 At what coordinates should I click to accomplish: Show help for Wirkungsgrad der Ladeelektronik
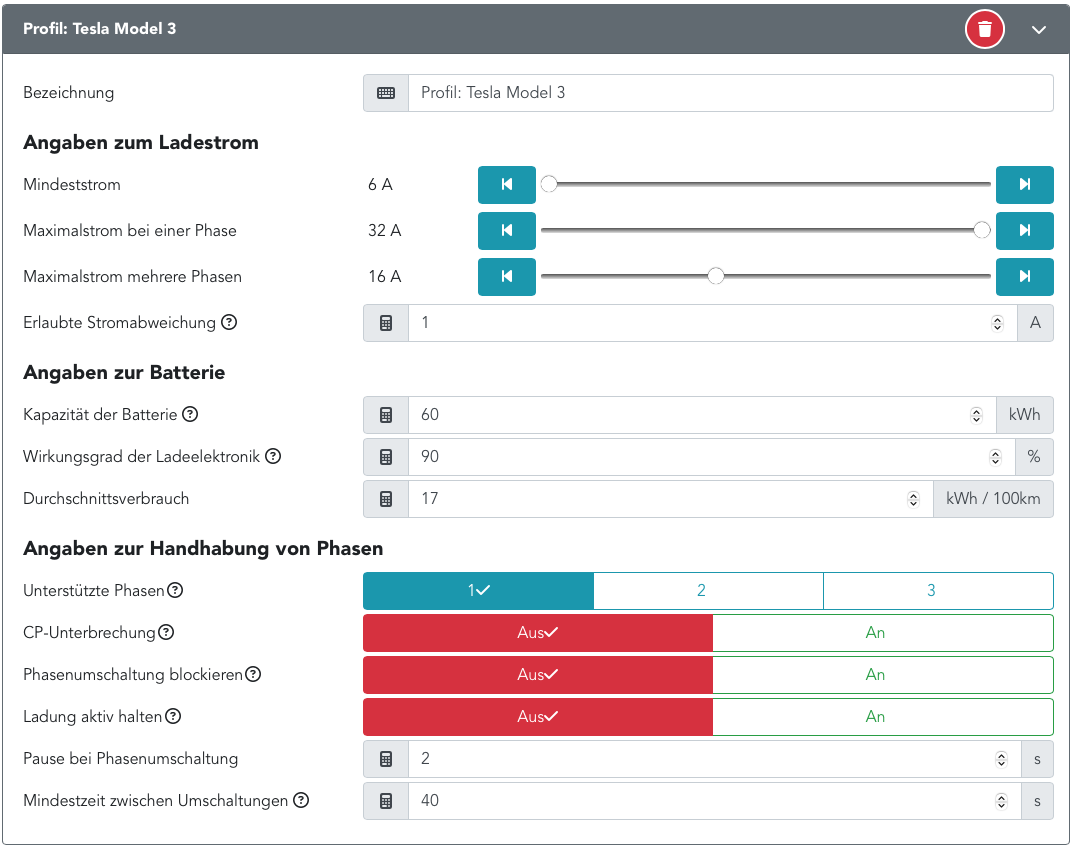click(x=273, y=456)
